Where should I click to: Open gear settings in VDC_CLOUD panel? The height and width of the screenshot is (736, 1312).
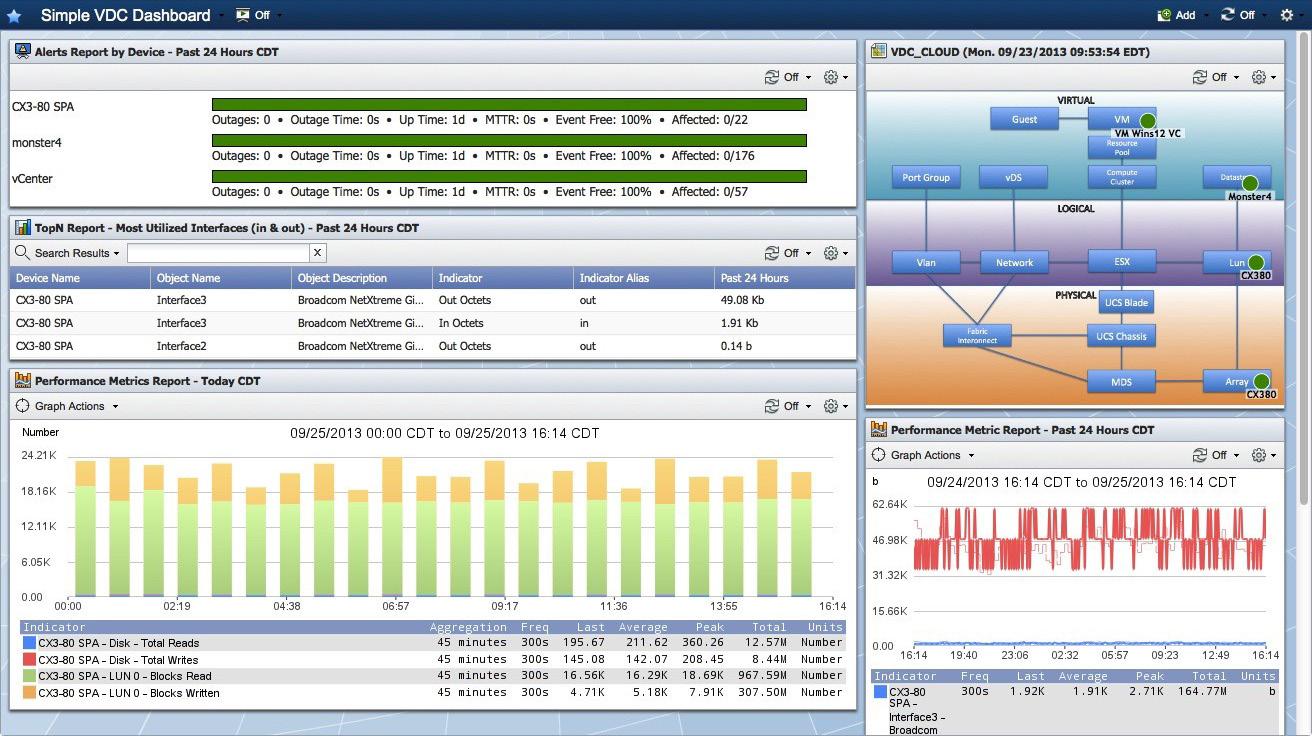pyautogui.click(x=1259, y=77)
